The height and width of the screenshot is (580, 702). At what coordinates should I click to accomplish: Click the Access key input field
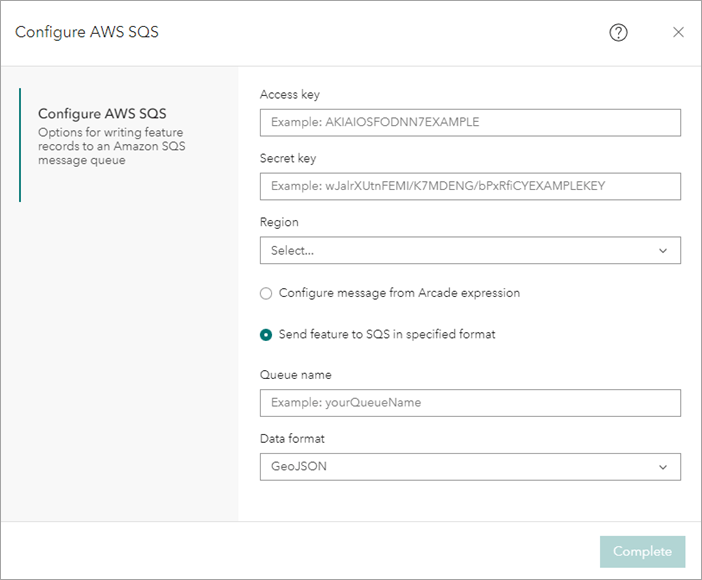point(470,122)
